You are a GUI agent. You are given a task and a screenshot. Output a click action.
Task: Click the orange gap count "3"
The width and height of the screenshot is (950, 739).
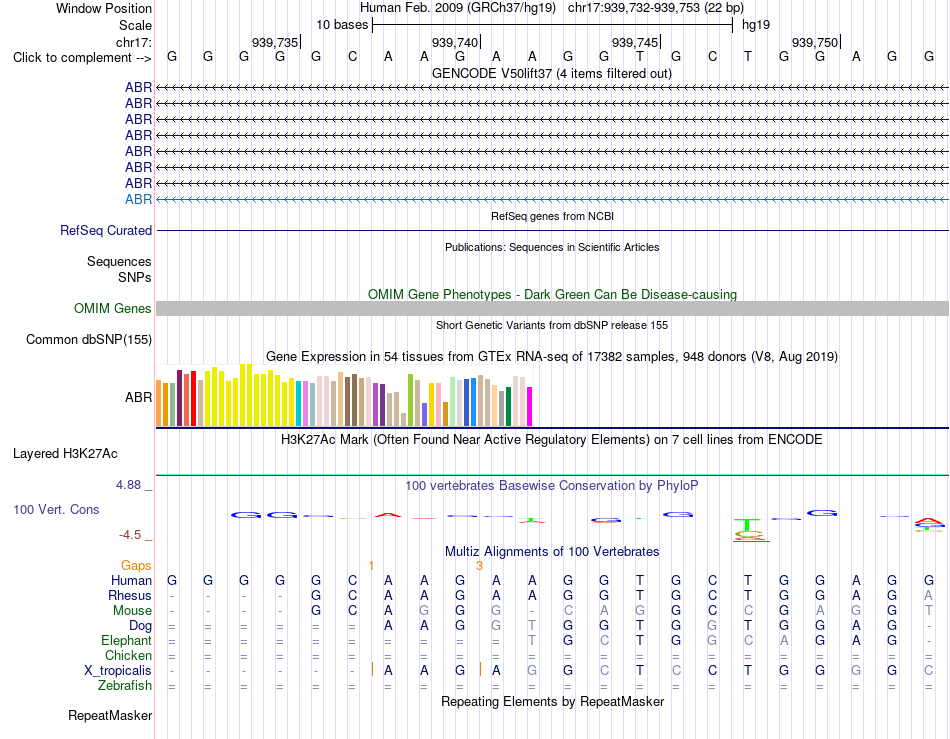479,566
